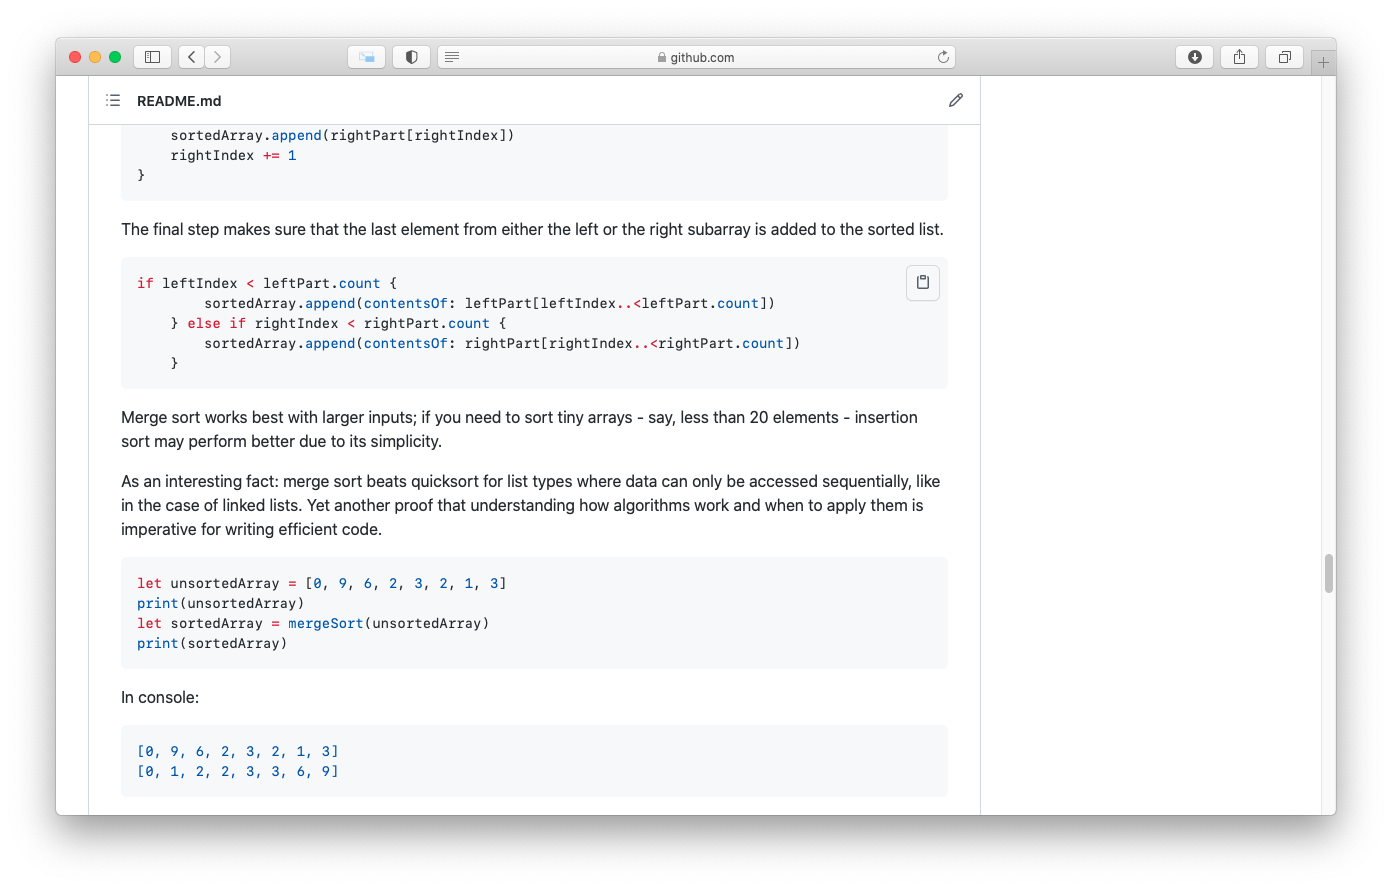Click the 'The final step makes sure' sentence
Viewport: 1392px width, 889px height.
tap(532, 229)
